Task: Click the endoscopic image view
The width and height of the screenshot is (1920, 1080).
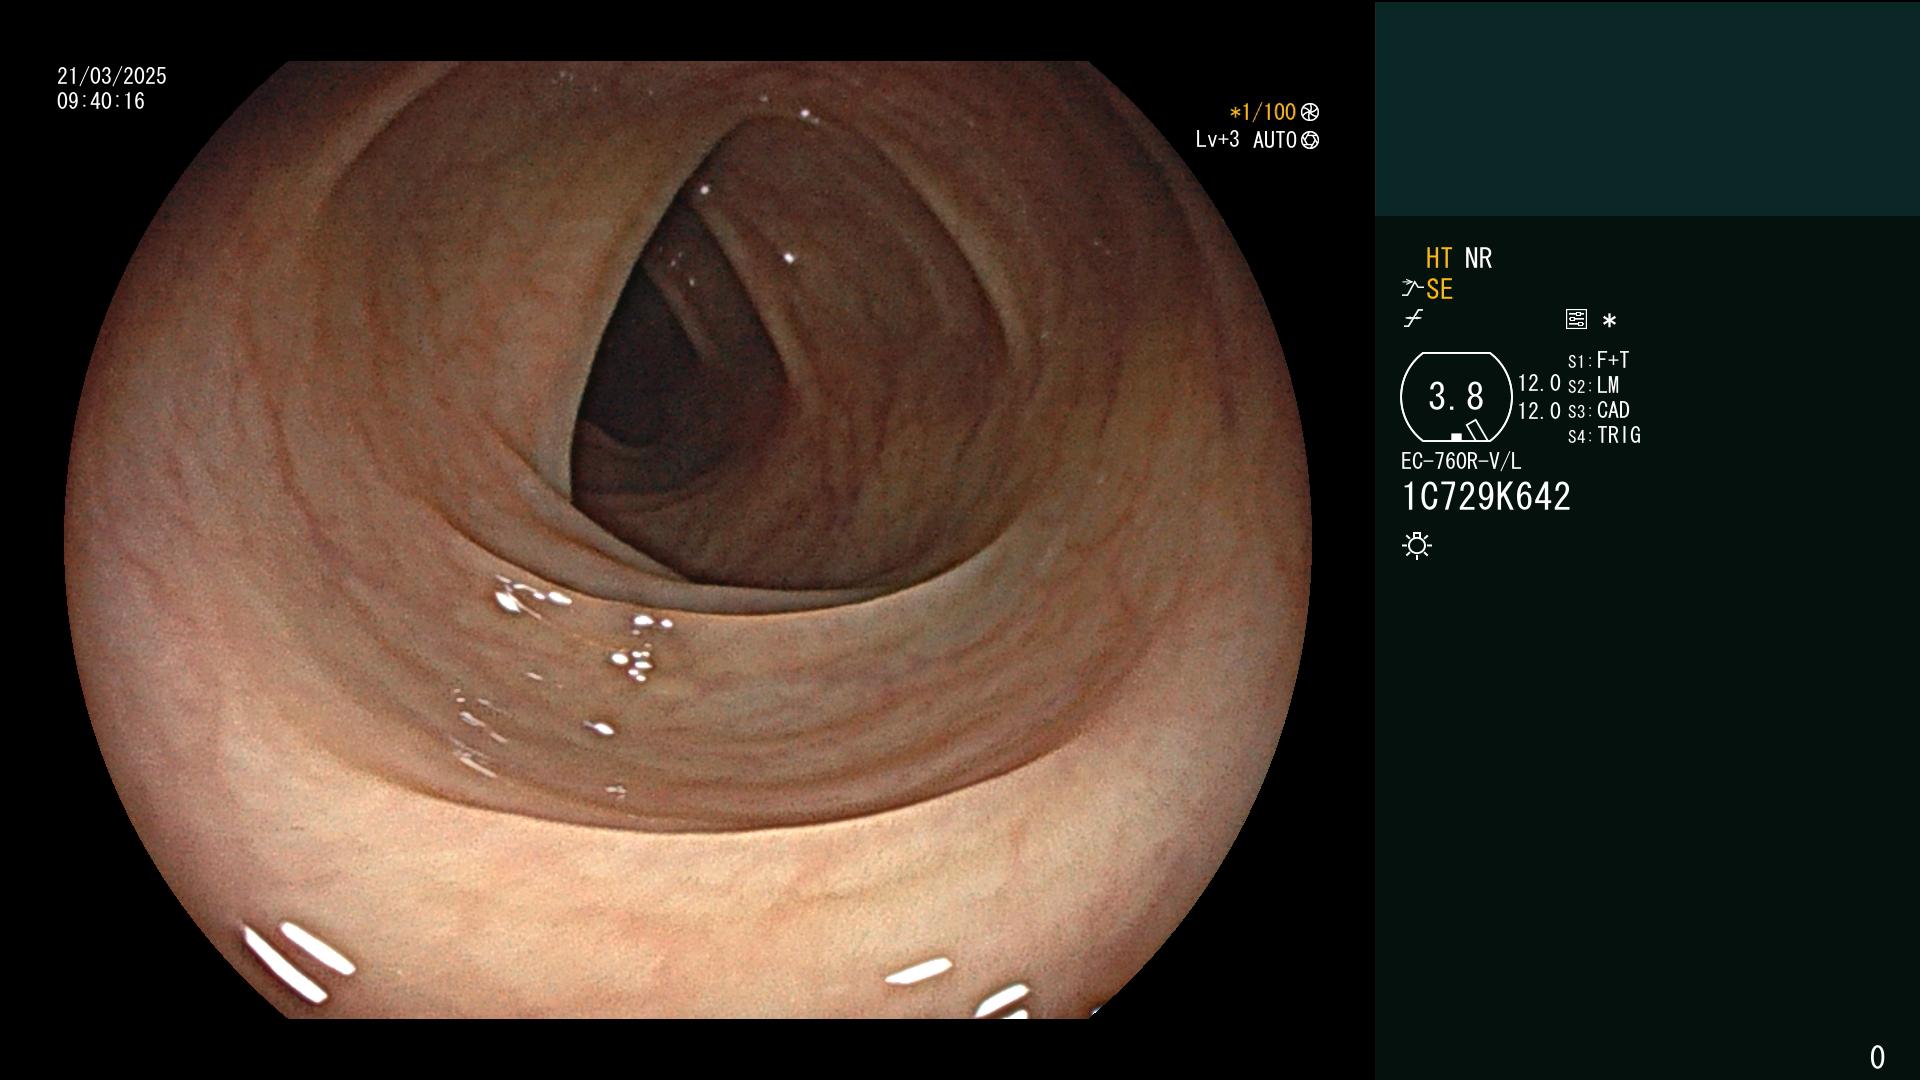Action: coord(688,540)
